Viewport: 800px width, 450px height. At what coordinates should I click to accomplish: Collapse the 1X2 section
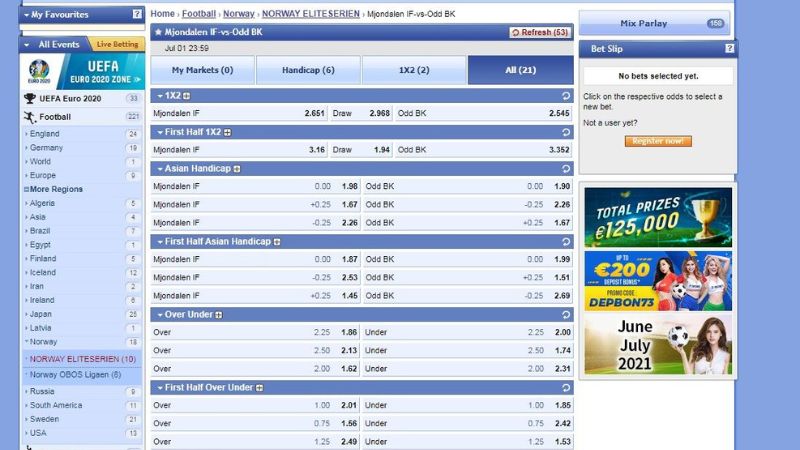coord(160,96)
